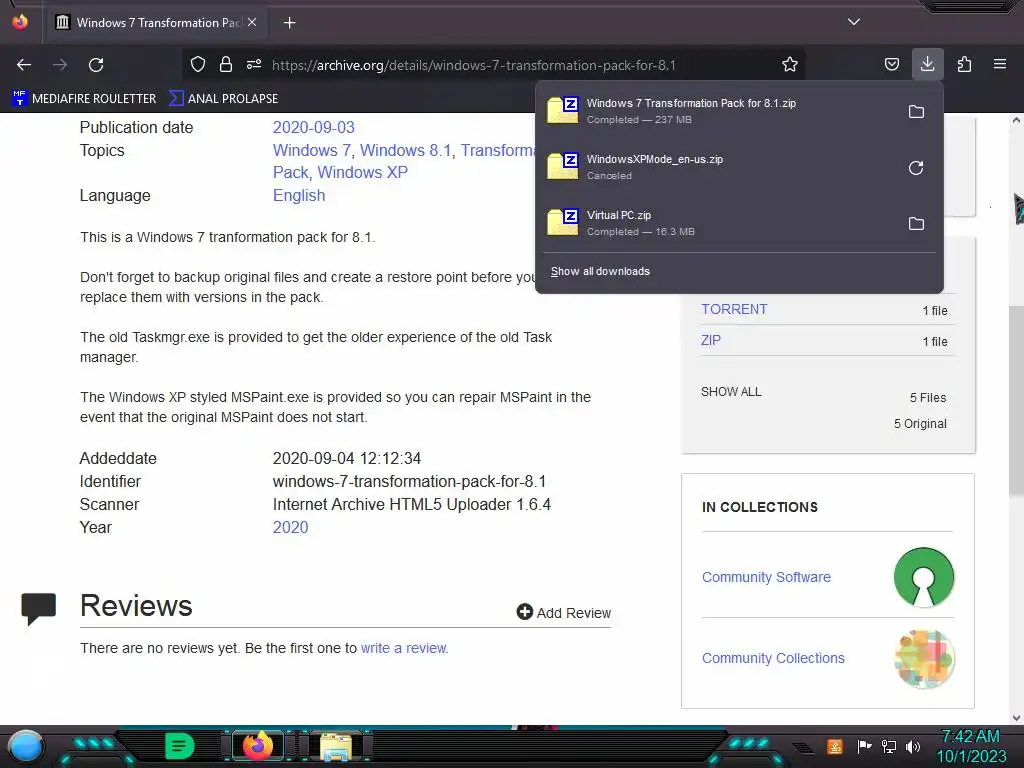The width and height of the screenshot is (1024, 768).
Task: Open a new tab with plus button
Action: point(289,23)
